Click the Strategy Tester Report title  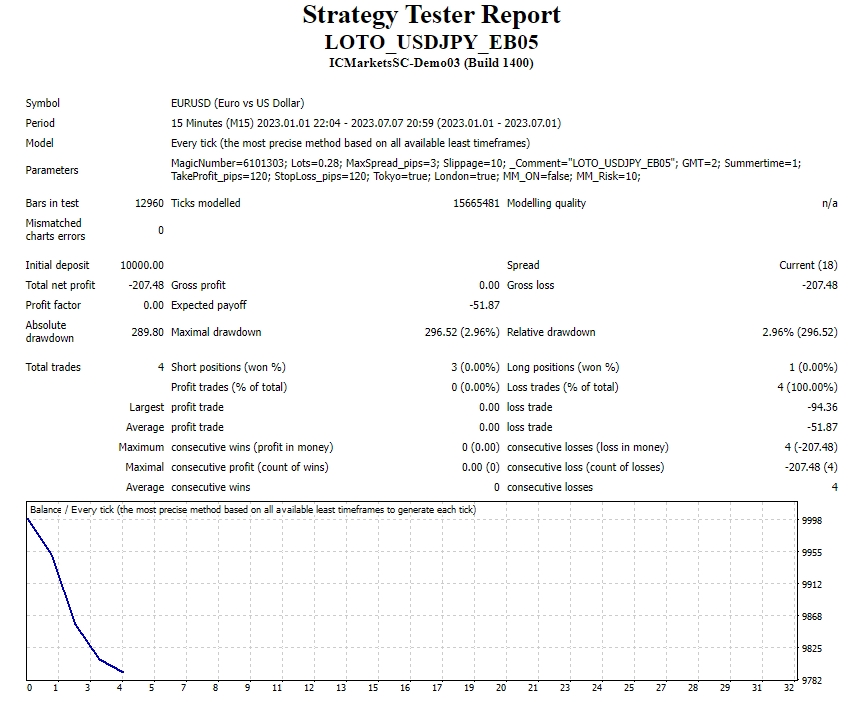pyautogui.click(x=432, y=16)
